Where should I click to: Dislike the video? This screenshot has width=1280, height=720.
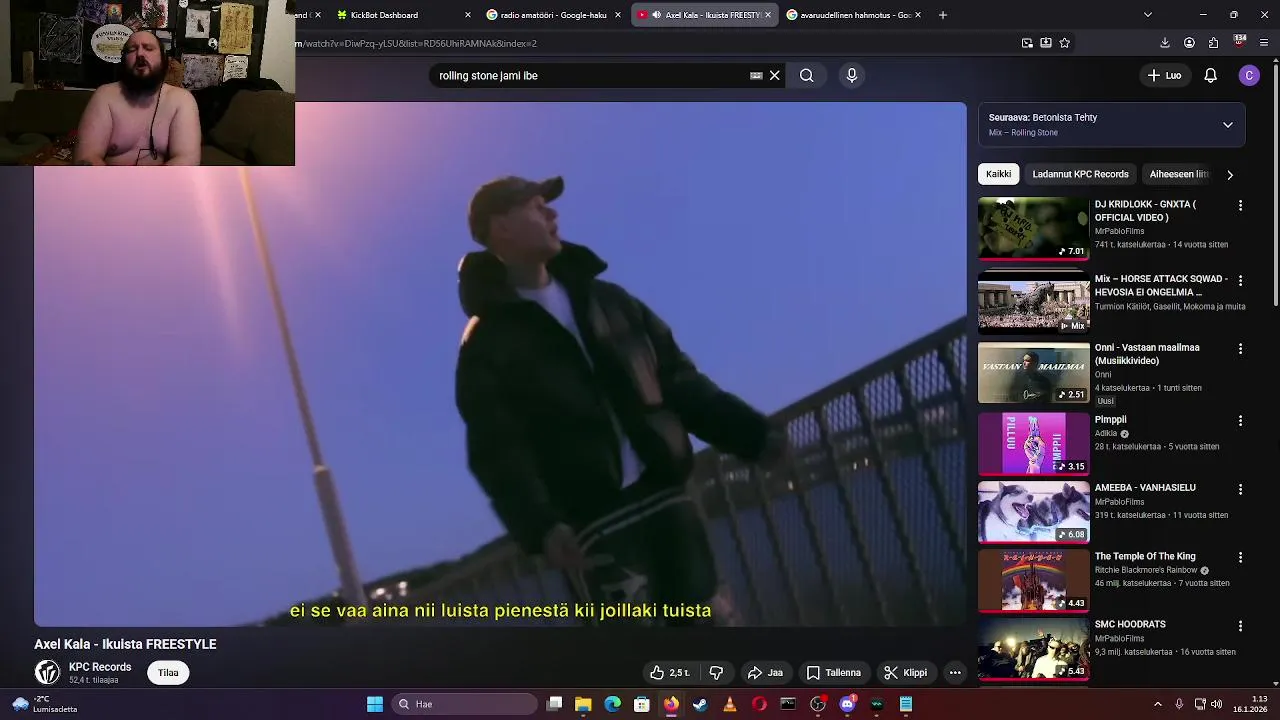(x=716, y=672)
